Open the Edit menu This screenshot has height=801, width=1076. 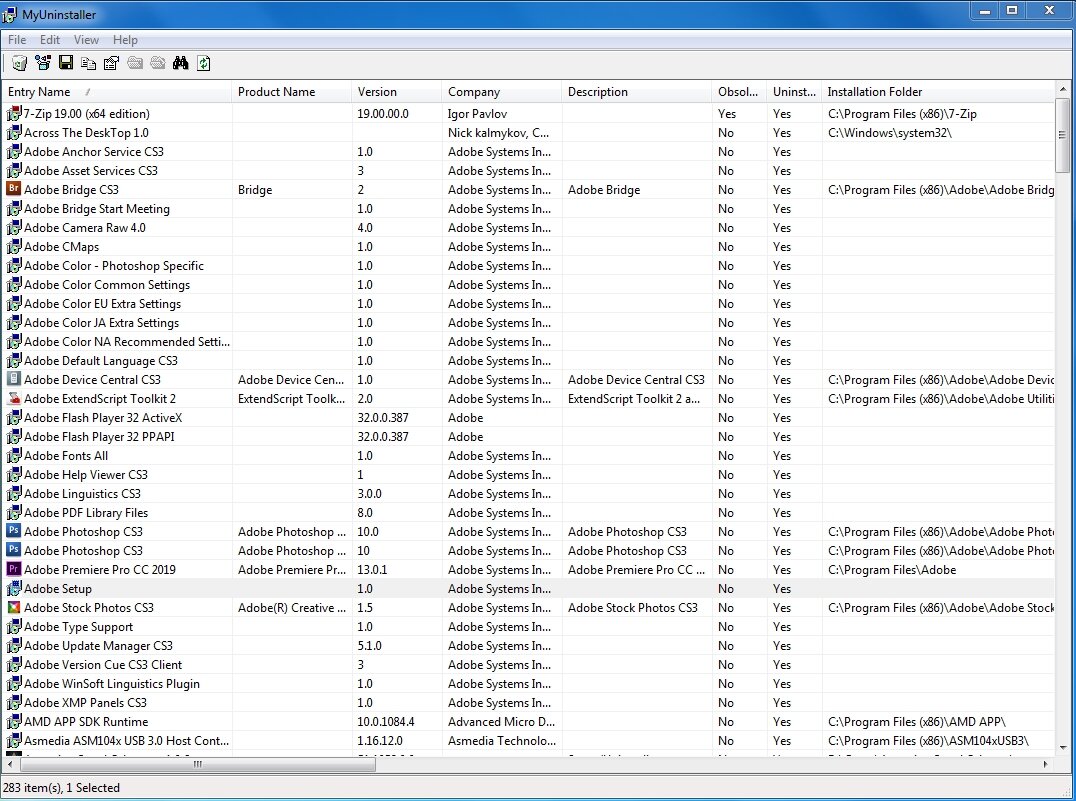pos(49,40)
